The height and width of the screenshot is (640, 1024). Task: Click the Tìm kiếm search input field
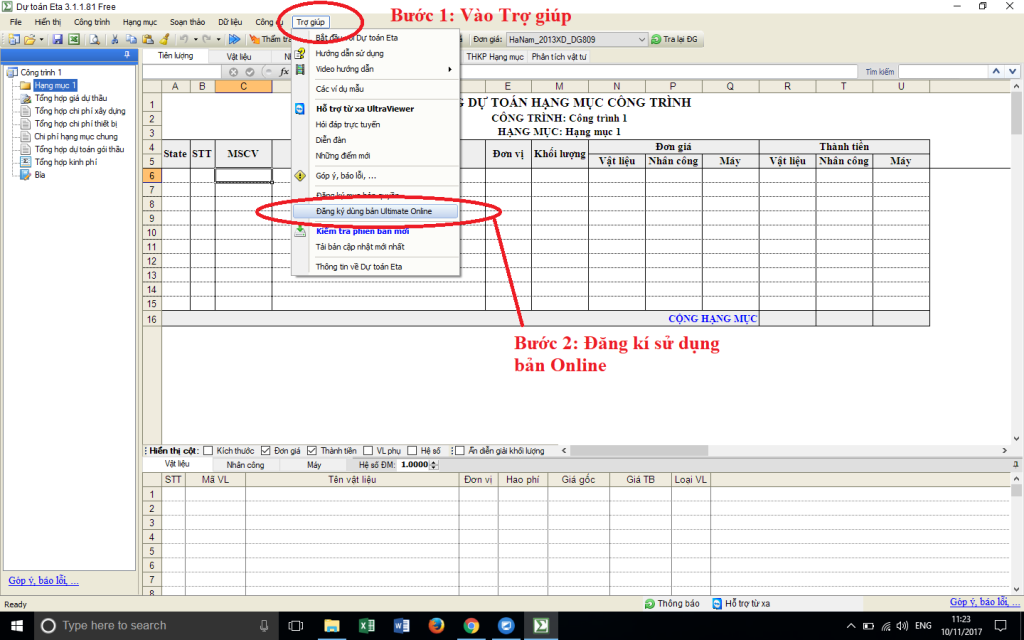click(940, 72)
